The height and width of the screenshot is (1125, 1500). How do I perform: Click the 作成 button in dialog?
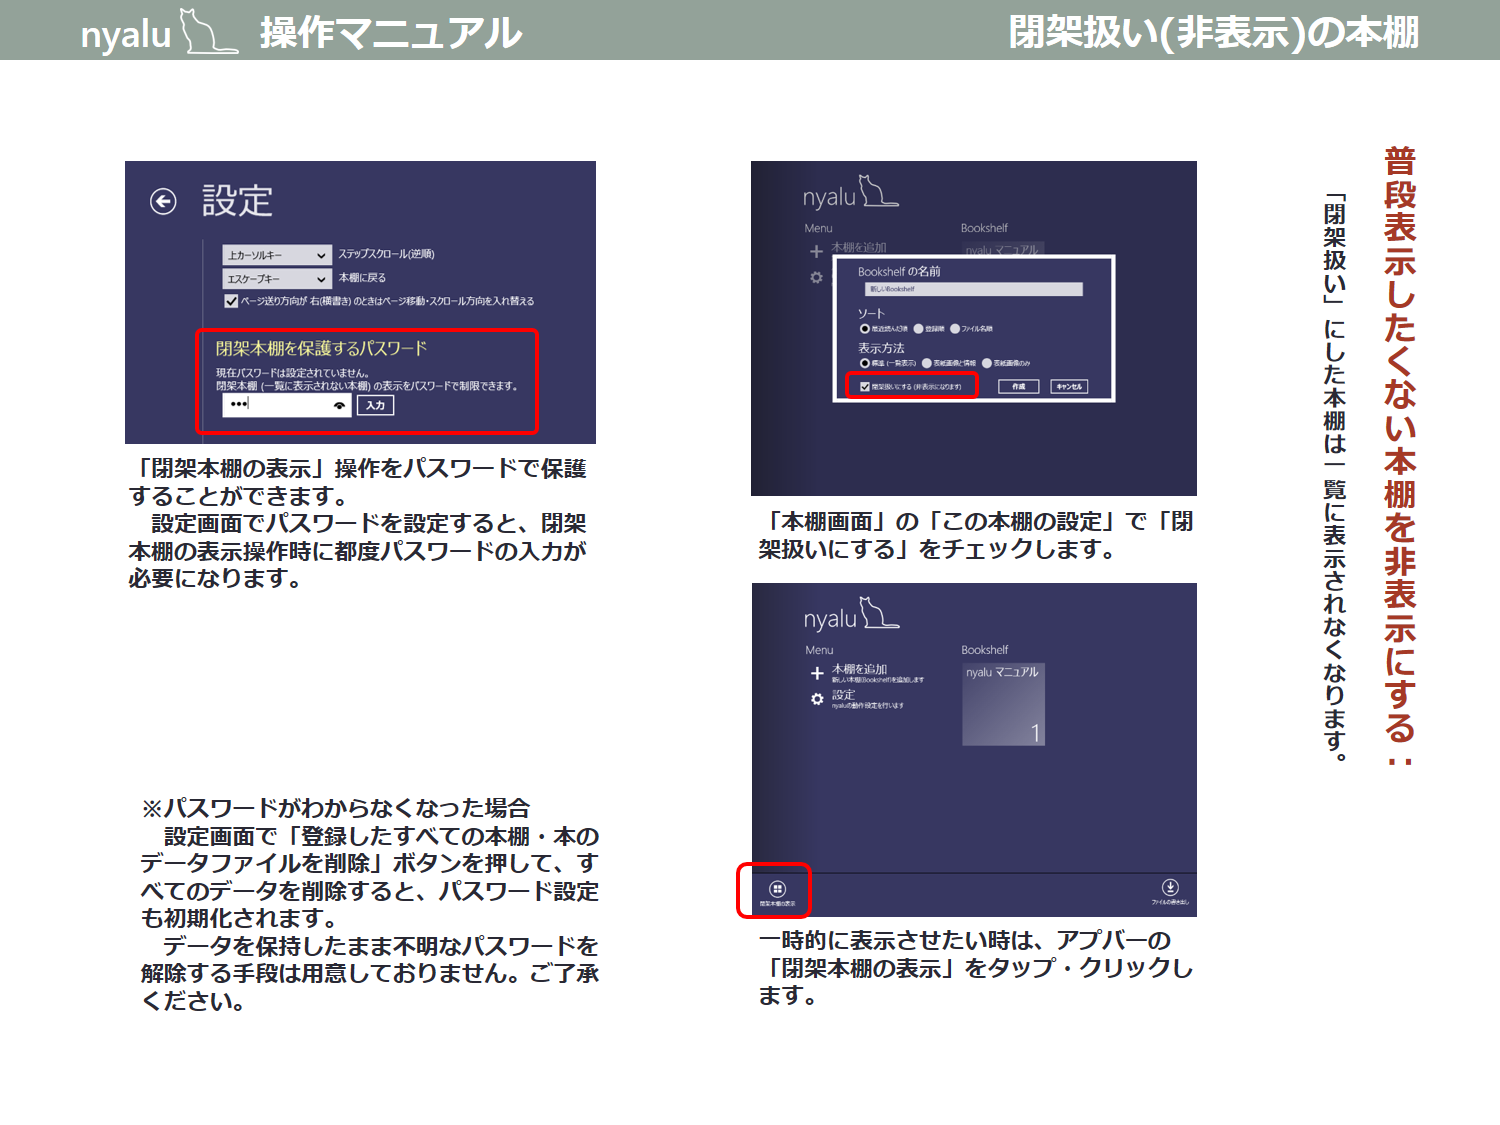click(x=1018, y=387)
